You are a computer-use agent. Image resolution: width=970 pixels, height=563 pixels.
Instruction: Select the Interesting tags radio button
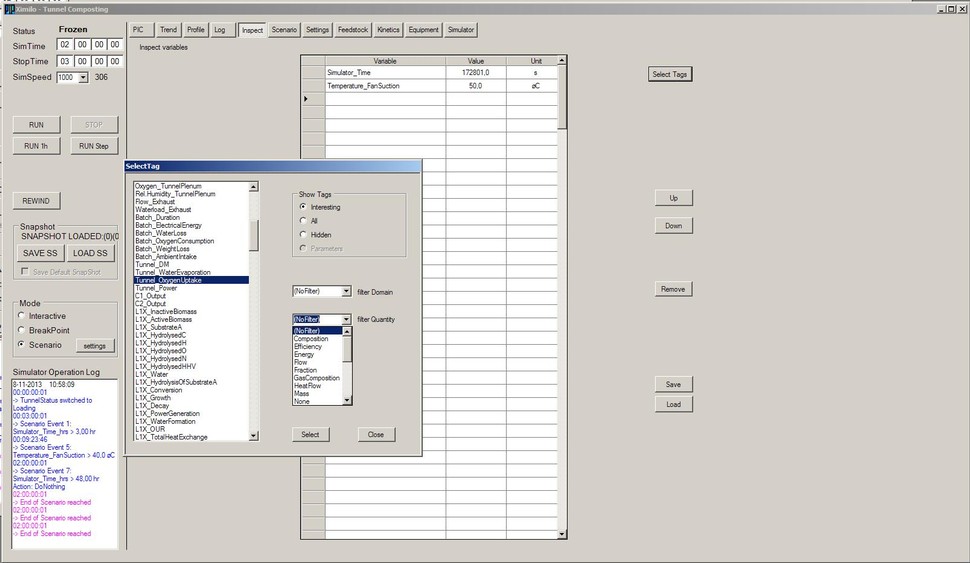tap(304, 207)
